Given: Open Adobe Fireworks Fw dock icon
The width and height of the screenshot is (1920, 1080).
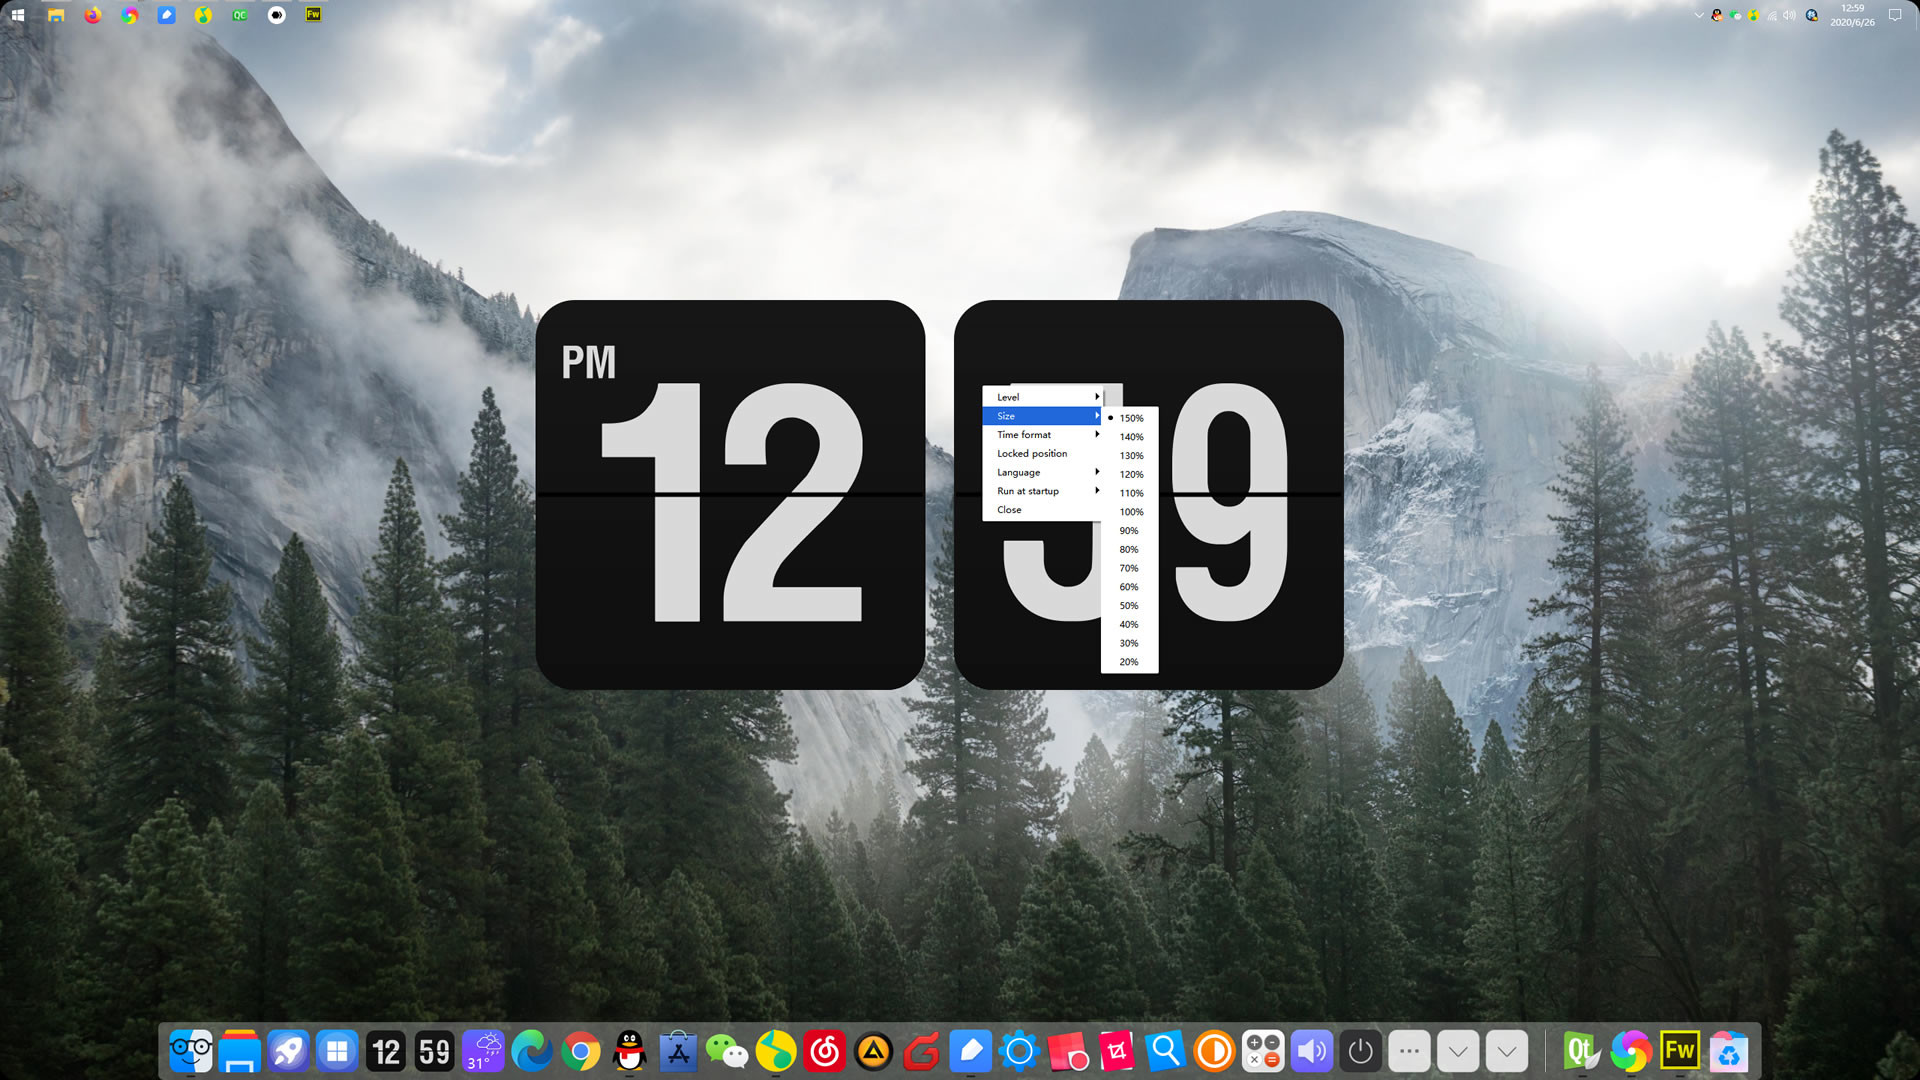Looking at the screenshot, I should click(1679, 1051).
